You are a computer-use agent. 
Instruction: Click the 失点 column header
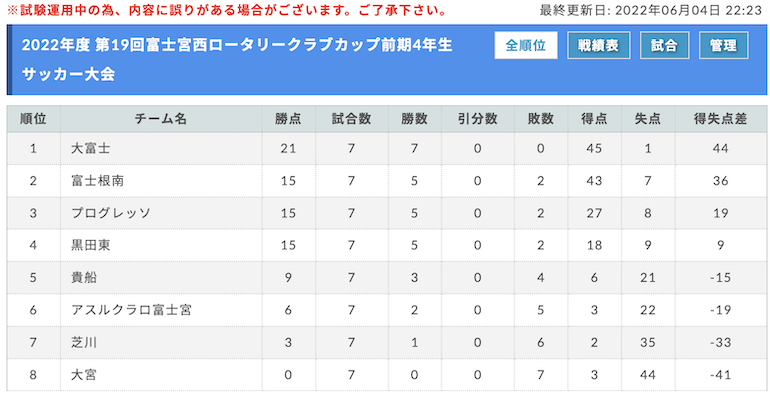pyautogui.click(x=648, y=119)
